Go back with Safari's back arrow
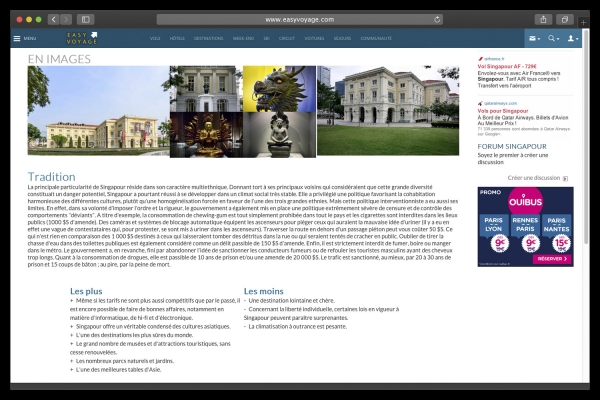 [x=53, y=19]
